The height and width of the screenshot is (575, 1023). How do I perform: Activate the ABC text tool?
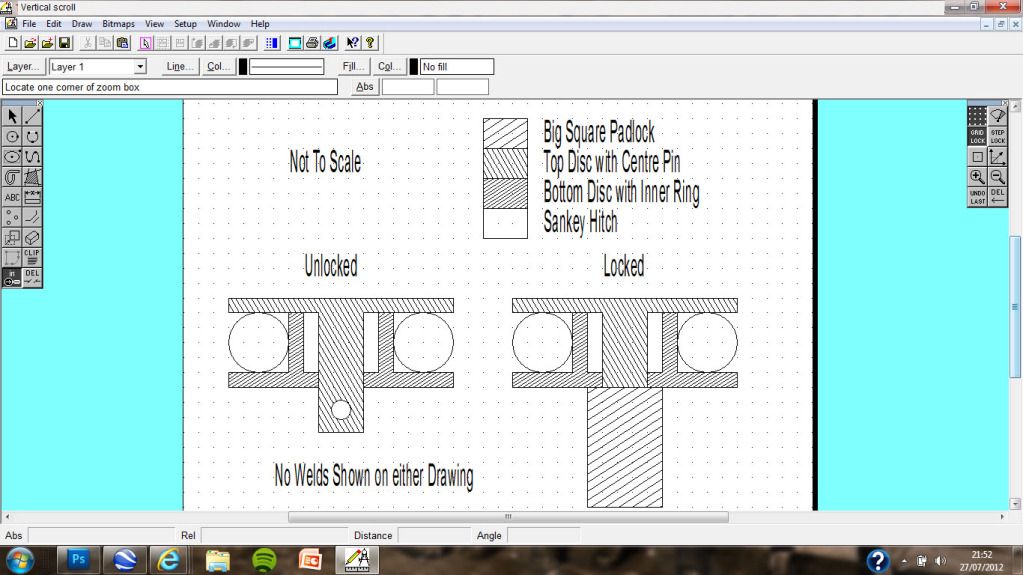point(12,197)
